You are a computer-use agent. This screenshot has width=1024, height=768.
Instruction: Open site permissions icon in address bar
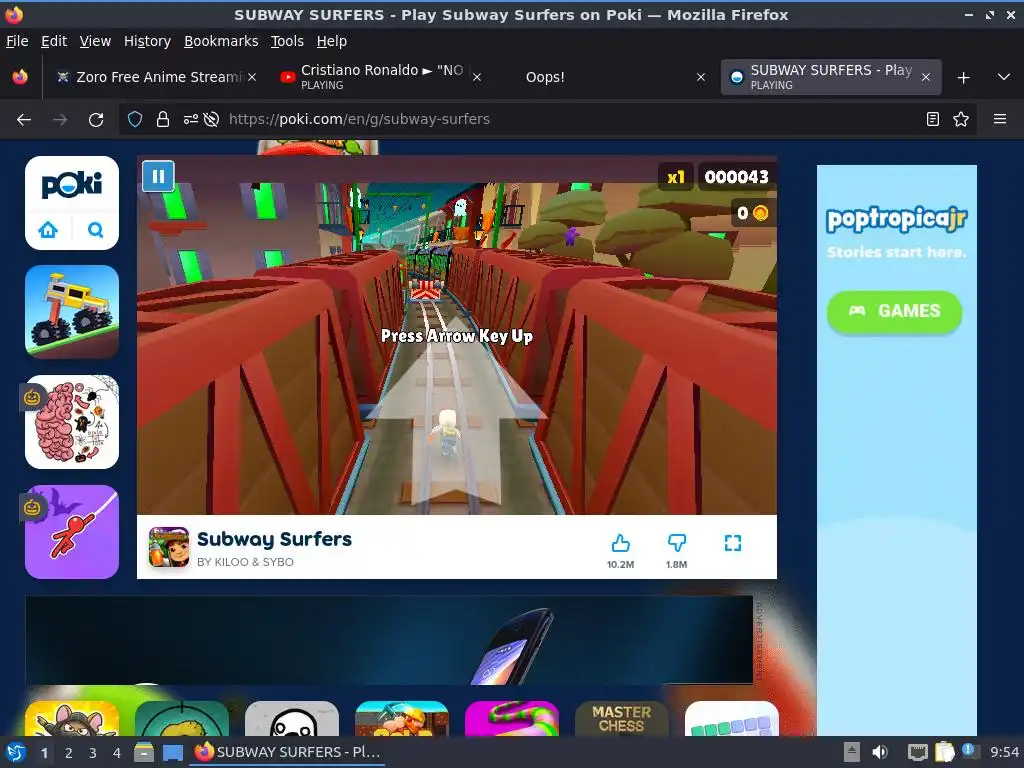point(190,119)
